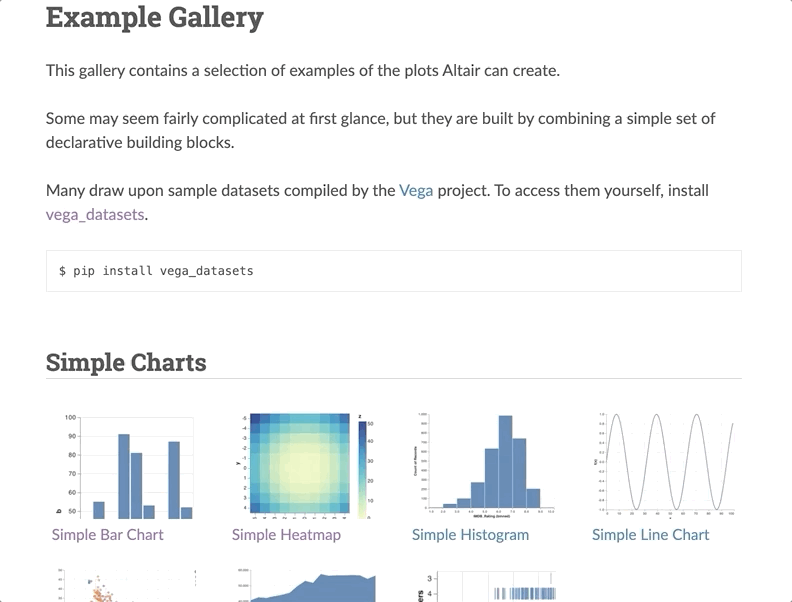Open the Simple Line Chart link
Screen dimensions: 792x602
[x=651, y=534]
